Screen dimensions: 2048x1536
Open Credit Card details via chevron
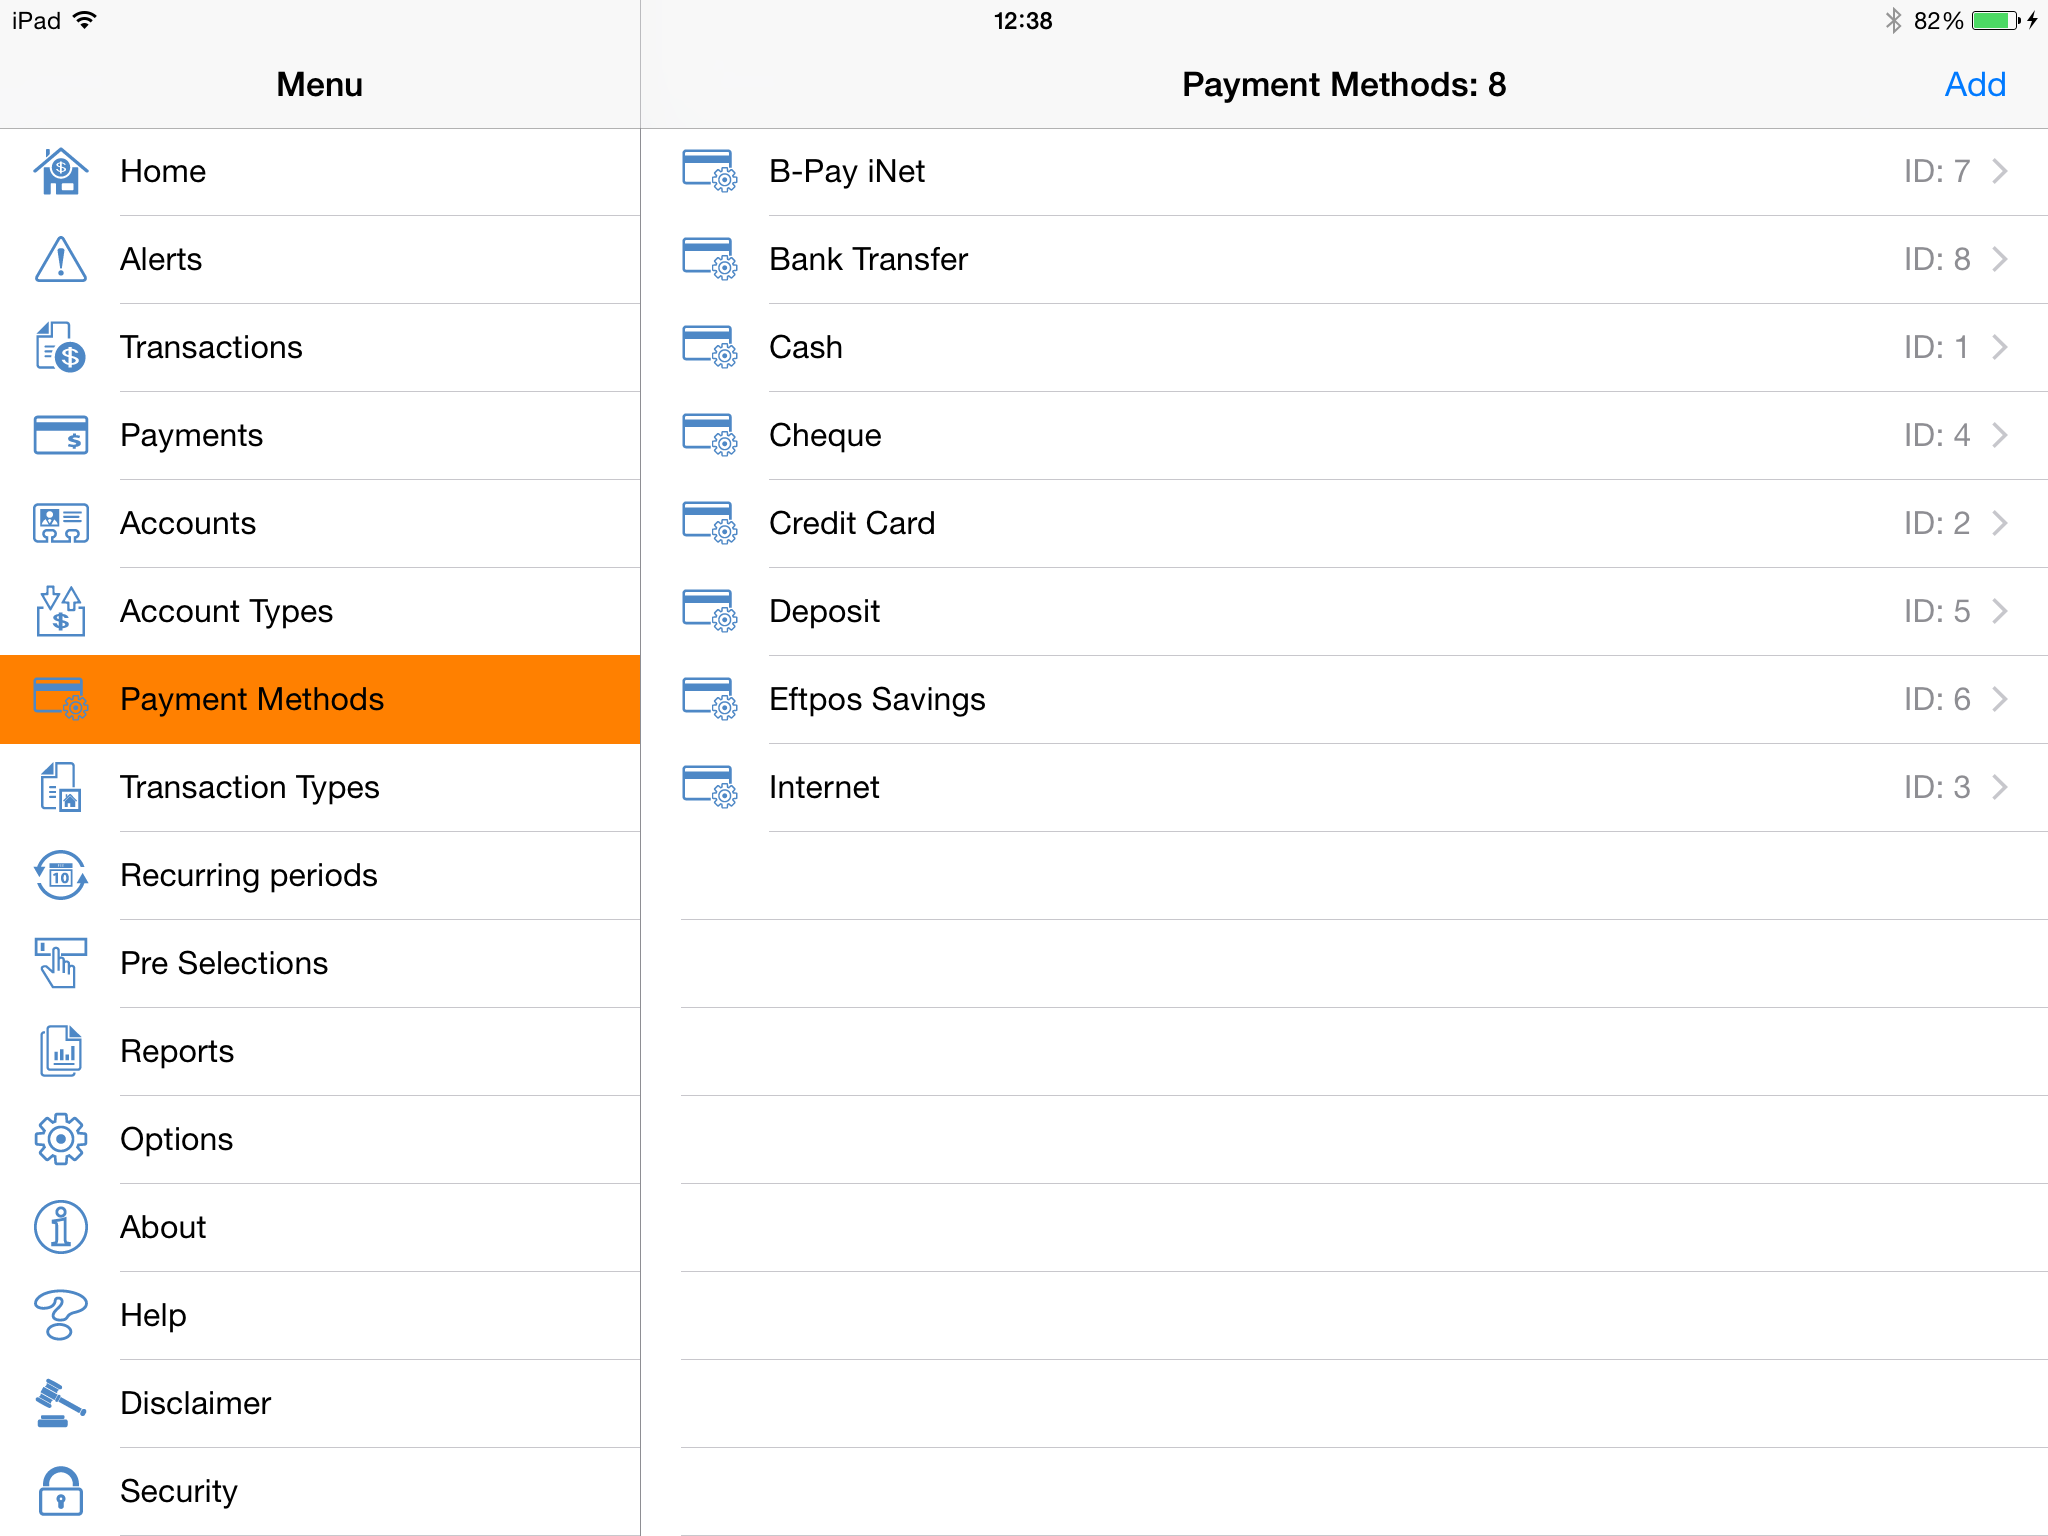click(x=1999, y=523)
